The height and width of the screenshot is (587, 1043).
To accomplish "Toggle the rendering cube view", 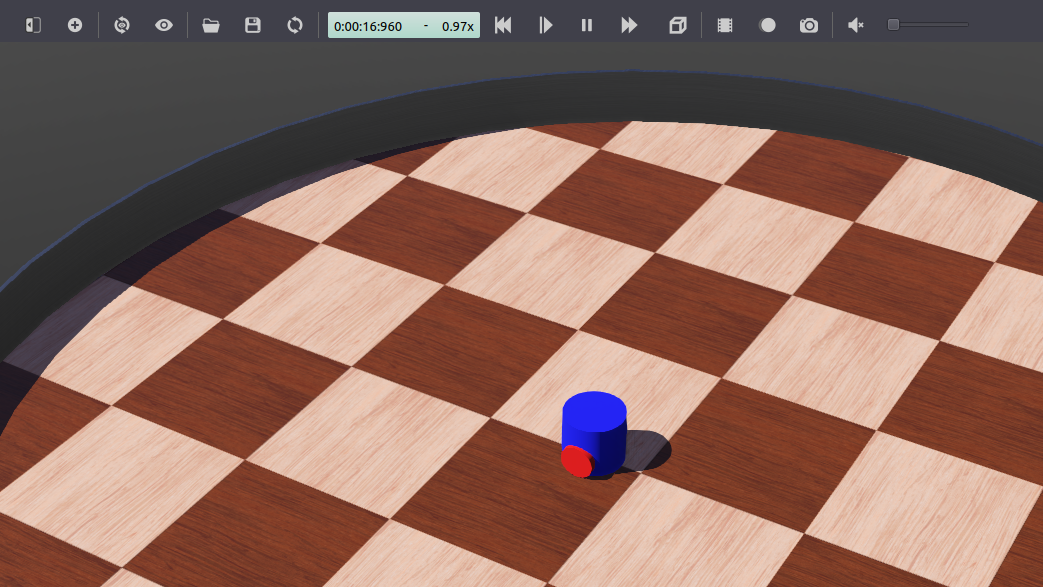I will pyautogui.click(x=677, y=25).
